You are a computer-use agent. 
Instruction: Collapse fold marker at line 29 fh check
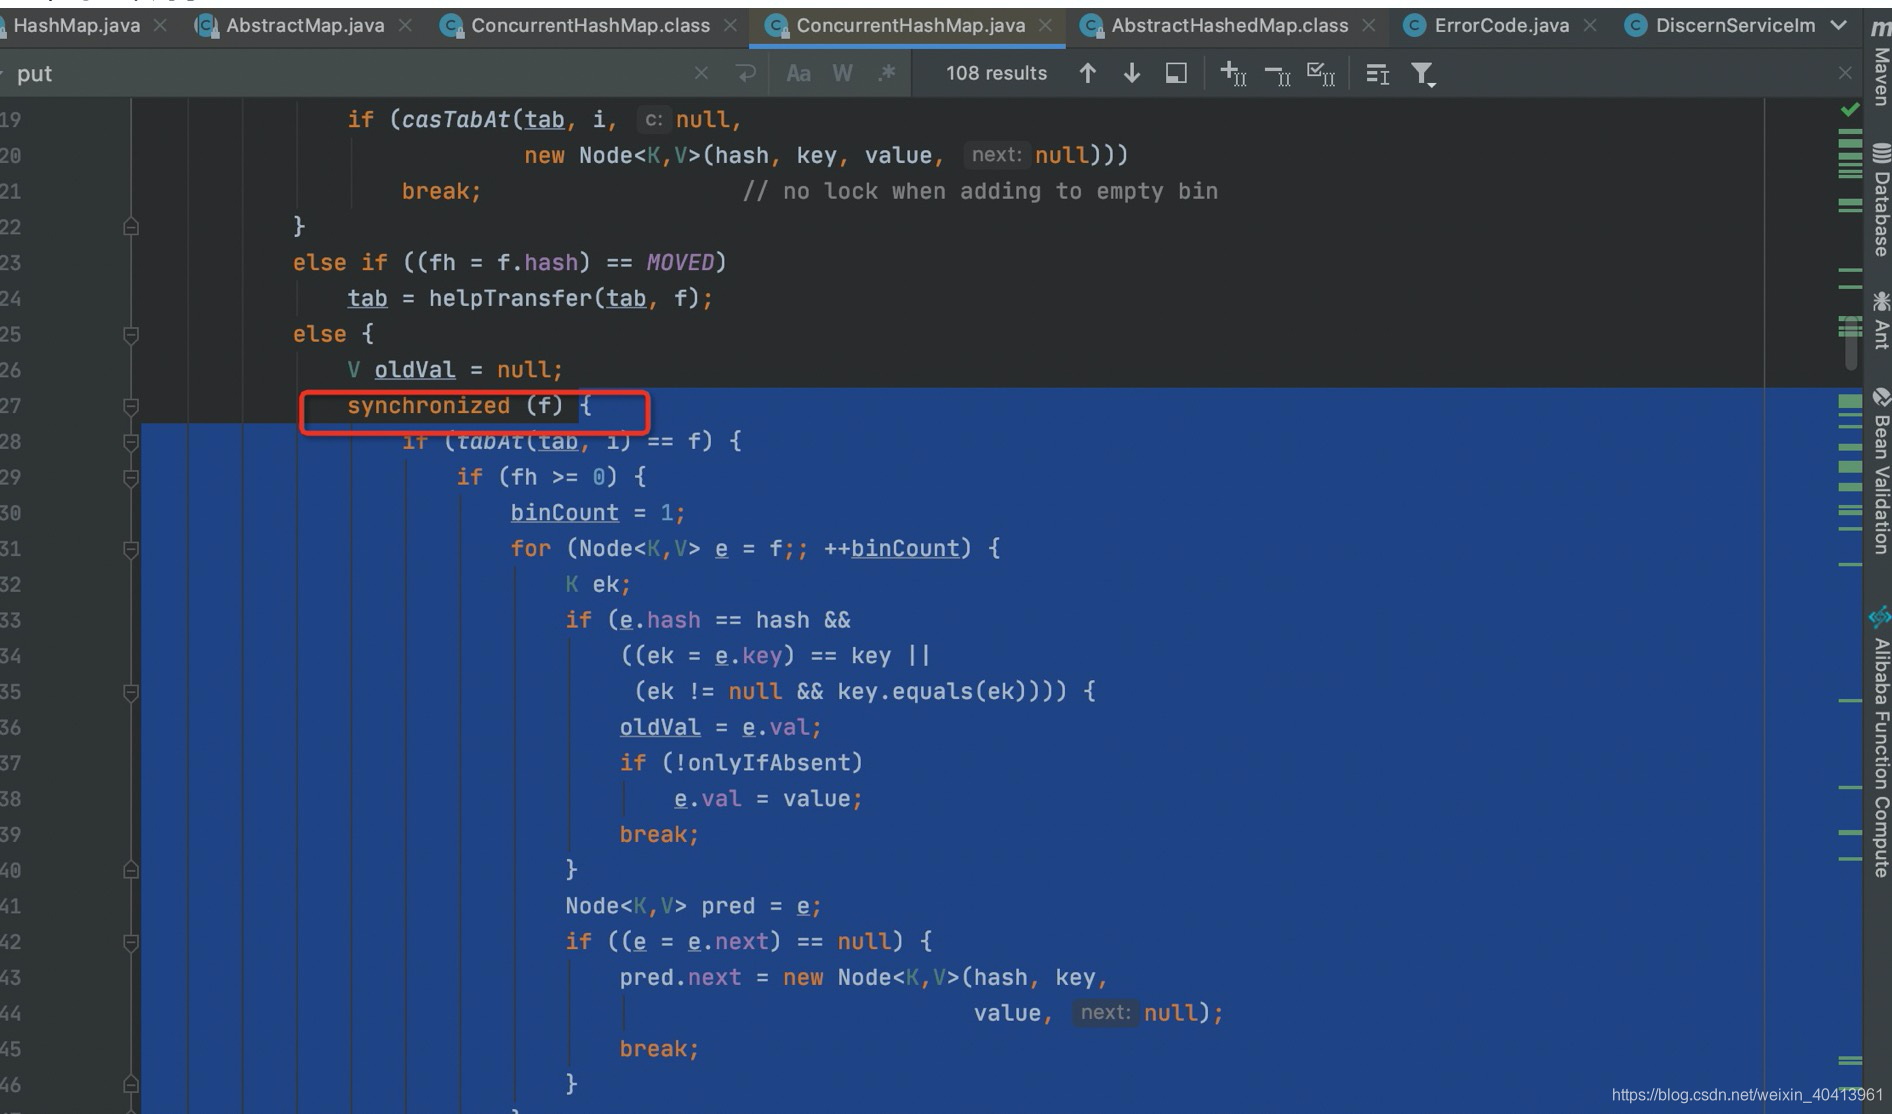(x=131, y=478)
